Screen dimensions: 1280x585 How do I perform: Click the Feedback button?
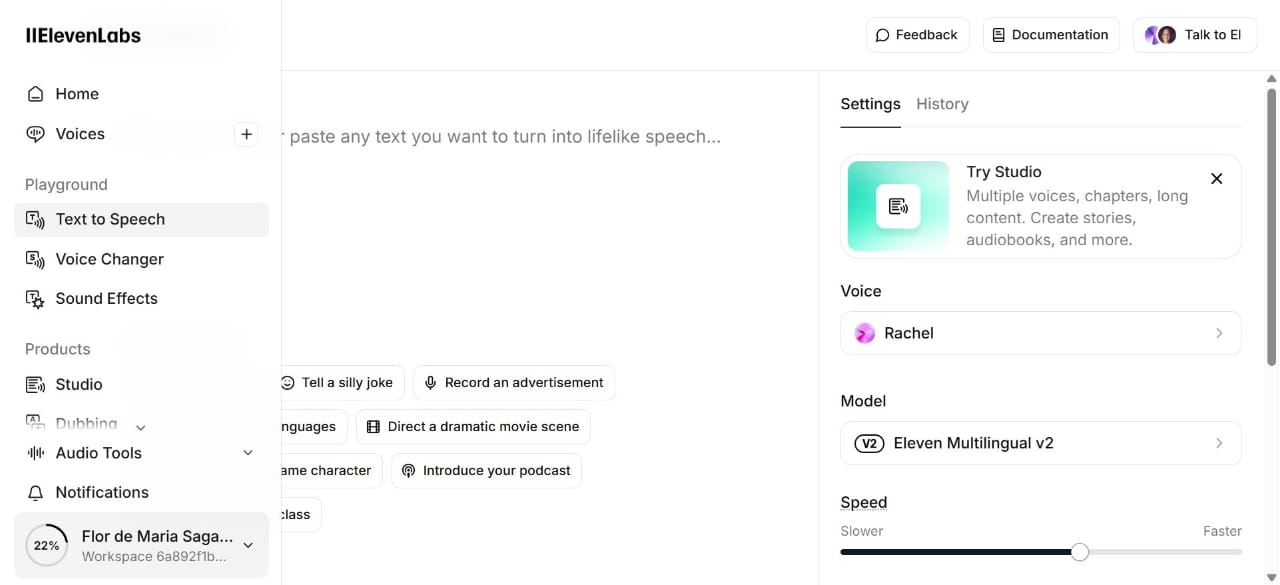pos(917,35)
